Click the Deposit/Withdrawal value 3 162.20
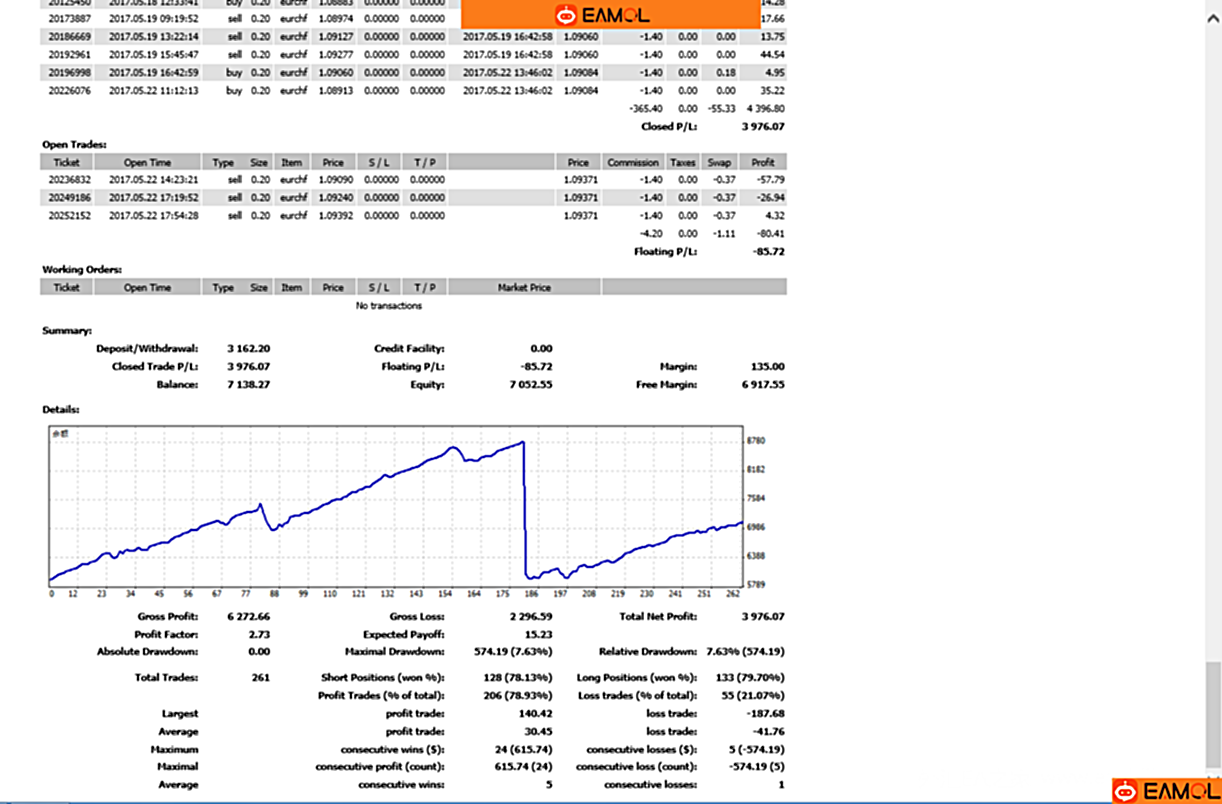The width and height of the screenshot is (1222, 804). (x=248, y=348)
